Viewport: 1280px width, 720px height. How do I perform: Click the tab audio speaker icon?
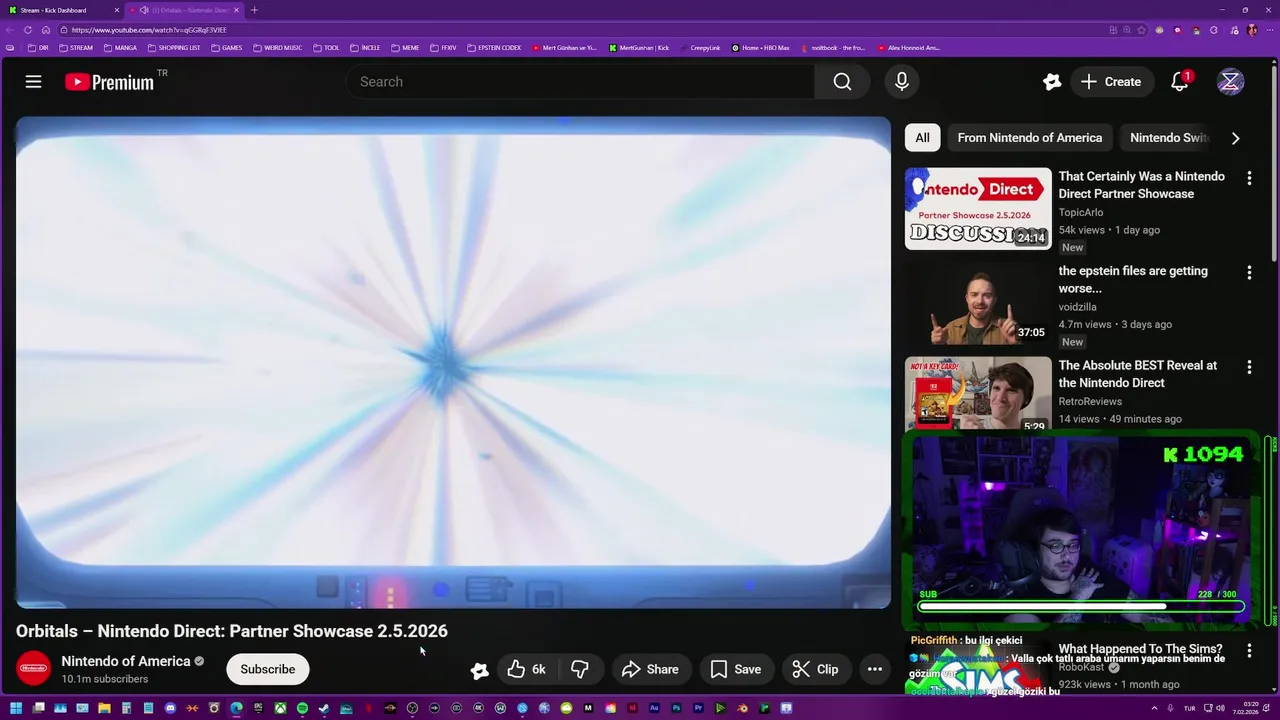(144, 10)
